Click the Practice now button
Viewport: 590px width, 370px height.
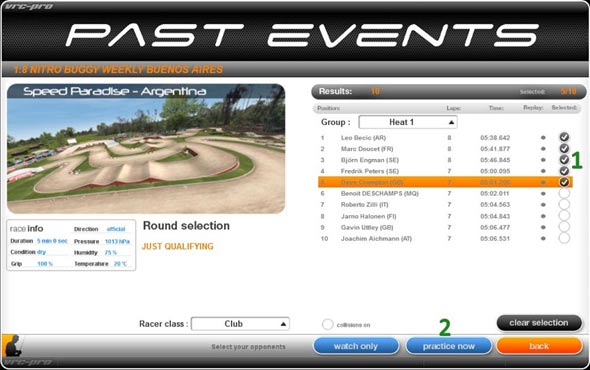pyautogui.click(x=449, y=346)
